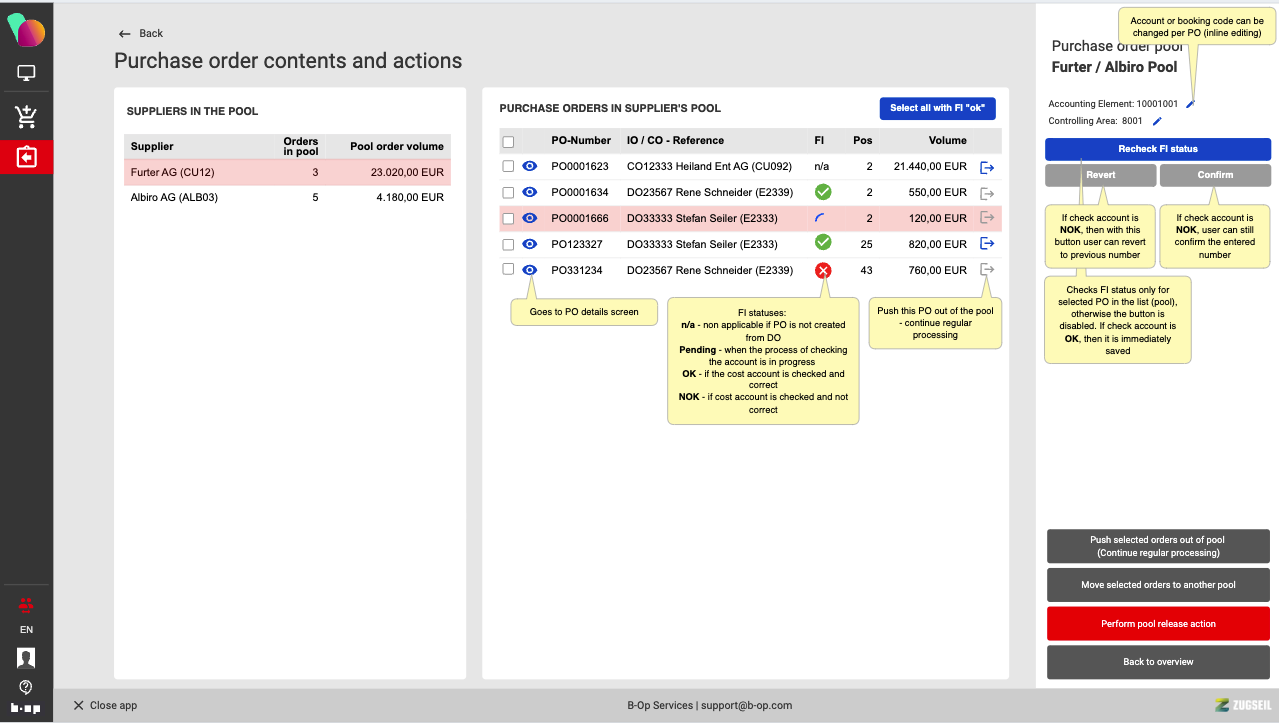This screenshot has height=723, width=1279.
Task: Go Back using the arrow link
Action: [140, 33]
